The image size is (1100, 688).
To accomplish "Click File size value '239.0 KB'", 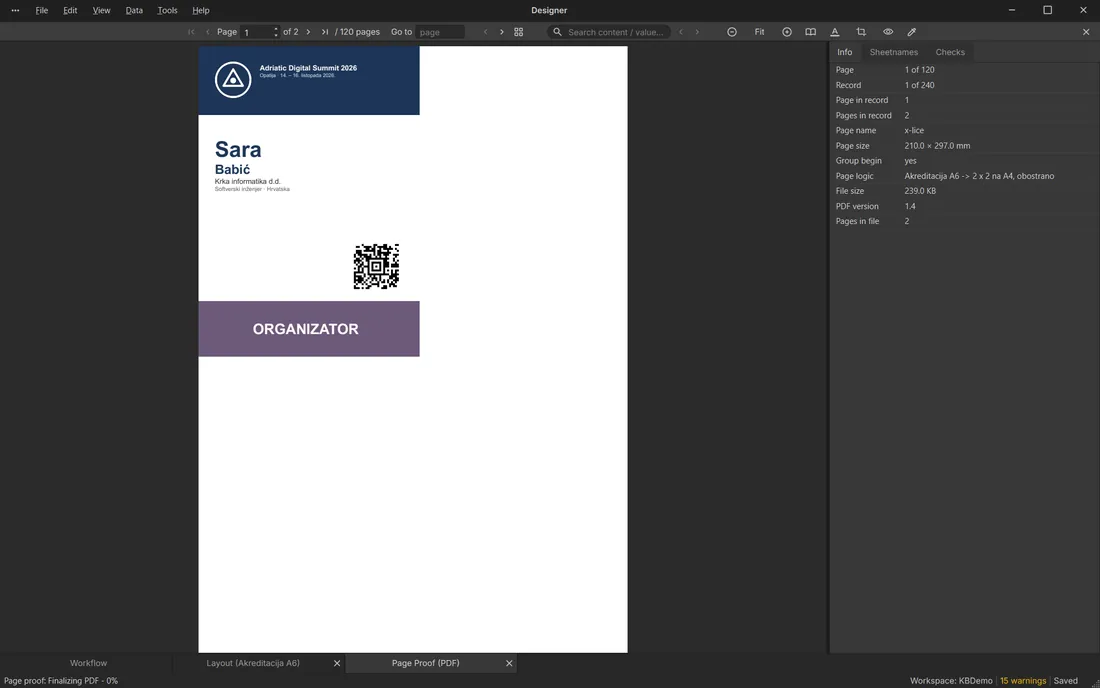I will (920, 191).
